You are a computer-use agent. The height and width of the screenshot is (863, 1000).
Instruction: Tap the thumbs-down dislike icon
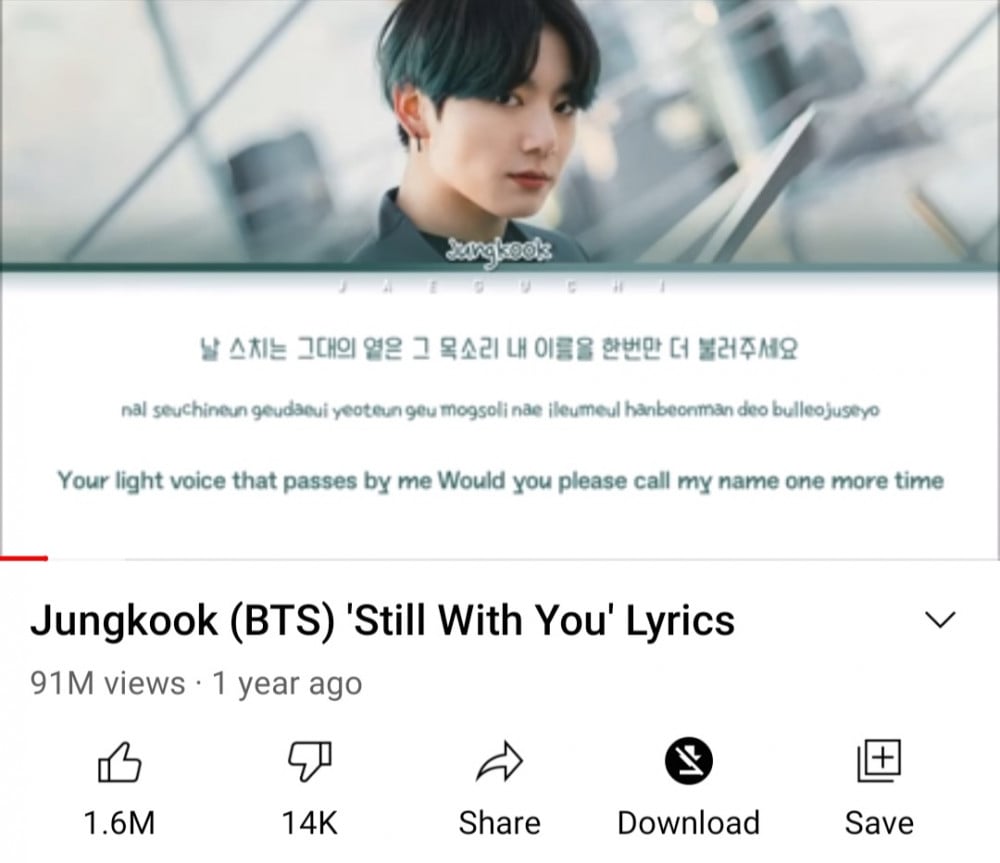point(310,762)
